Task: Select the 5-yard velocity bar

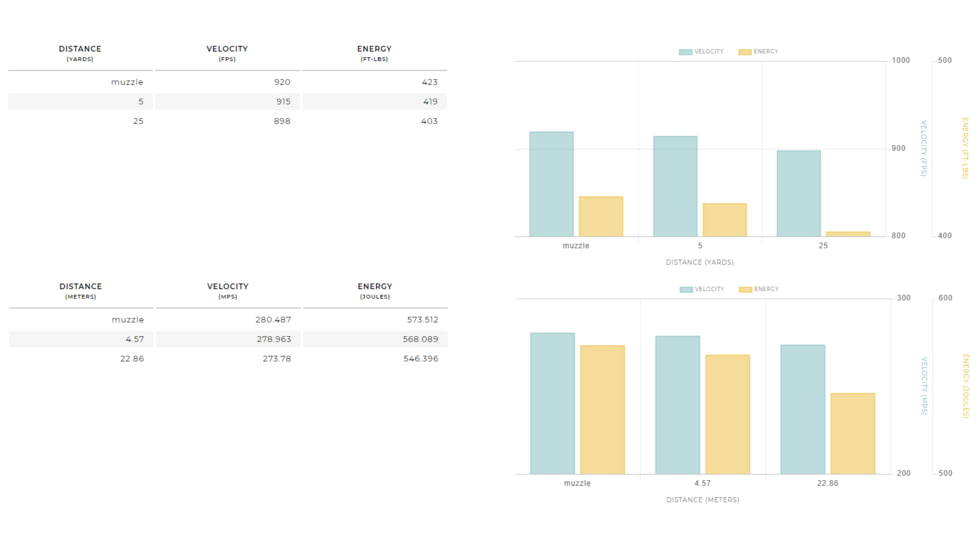Action: point(675,187)
